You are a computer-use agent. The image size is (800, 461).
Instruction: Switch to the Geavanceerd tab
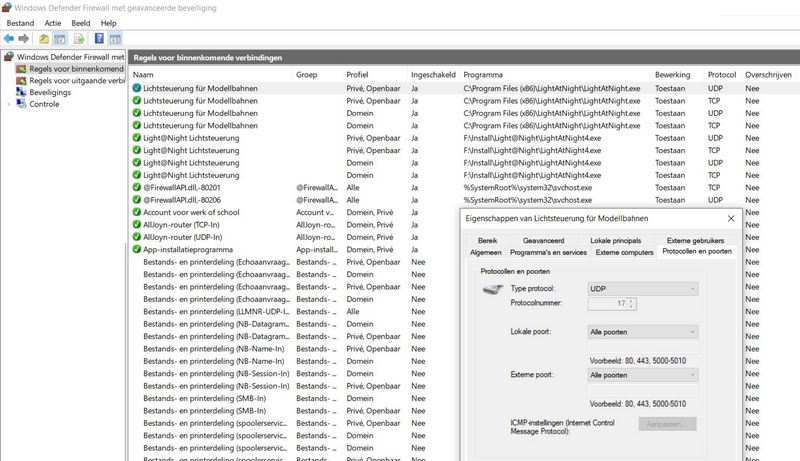click(544, 240)
